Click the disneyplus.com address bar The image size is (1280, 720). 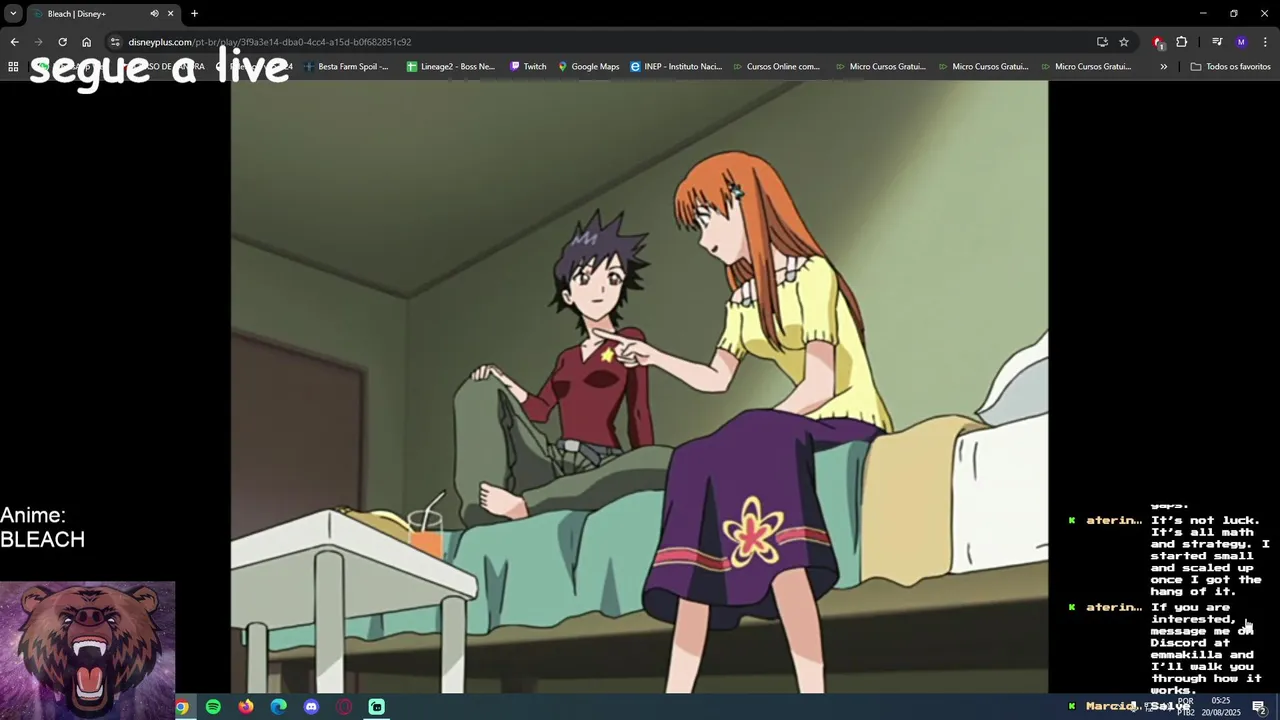(x=600, y=42)
